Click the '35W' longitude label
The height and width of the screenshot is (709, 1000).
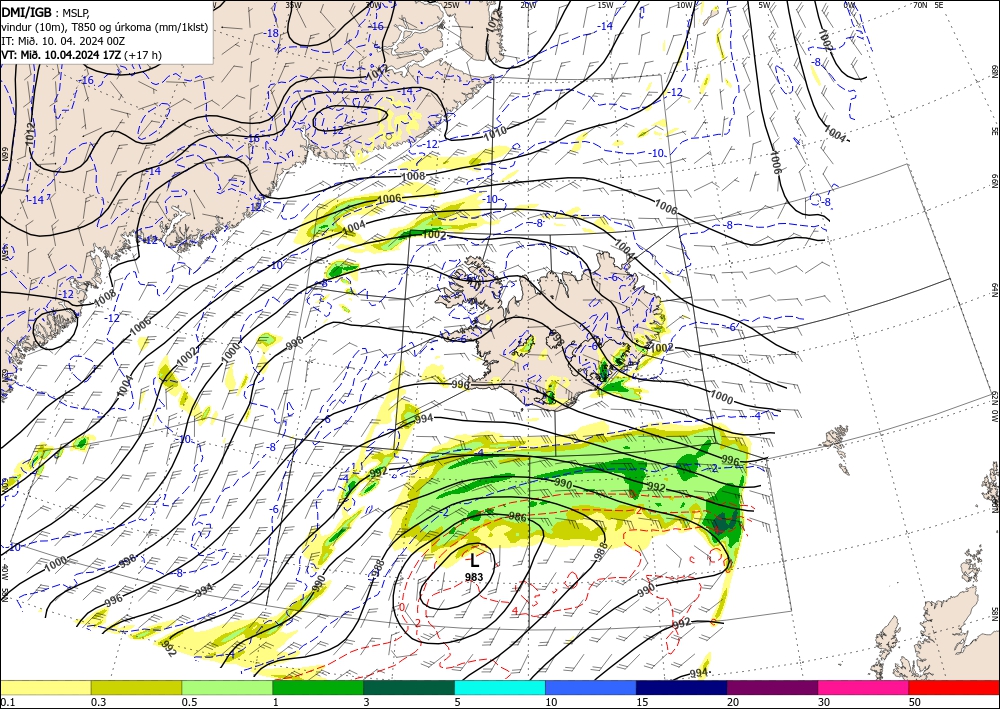point(293,5)
